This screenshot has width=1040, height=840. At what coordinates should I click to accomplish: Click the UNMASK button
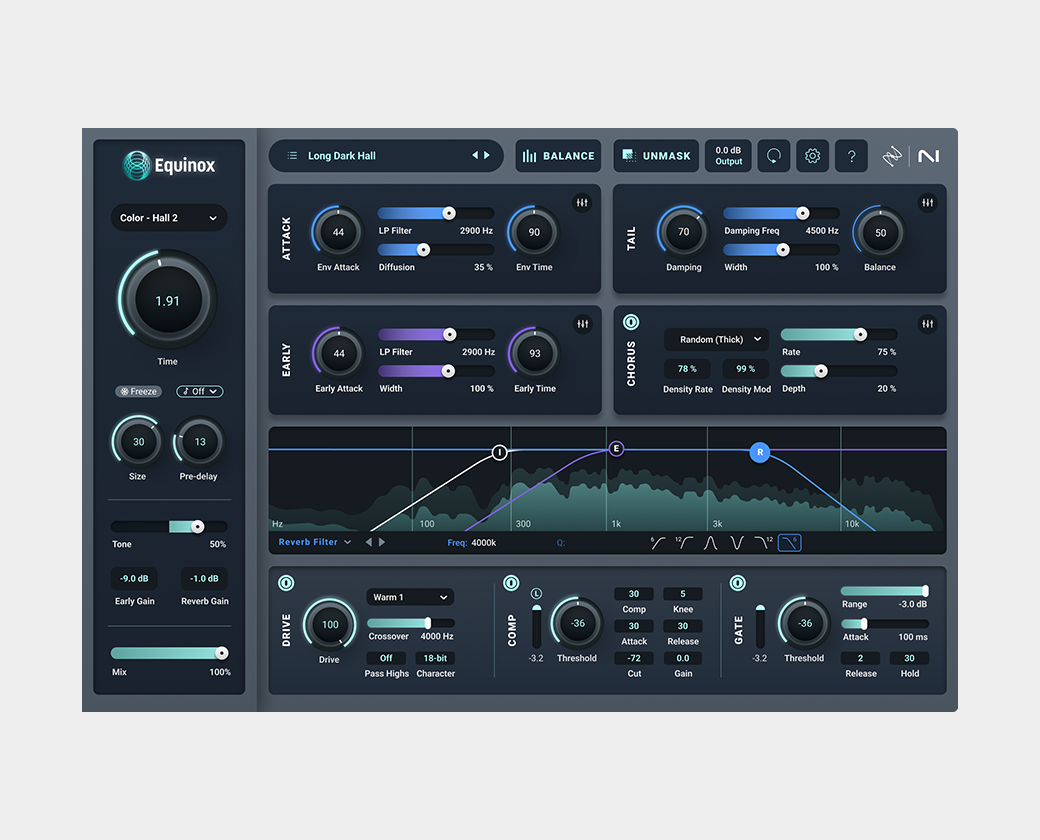pos(656,156)
